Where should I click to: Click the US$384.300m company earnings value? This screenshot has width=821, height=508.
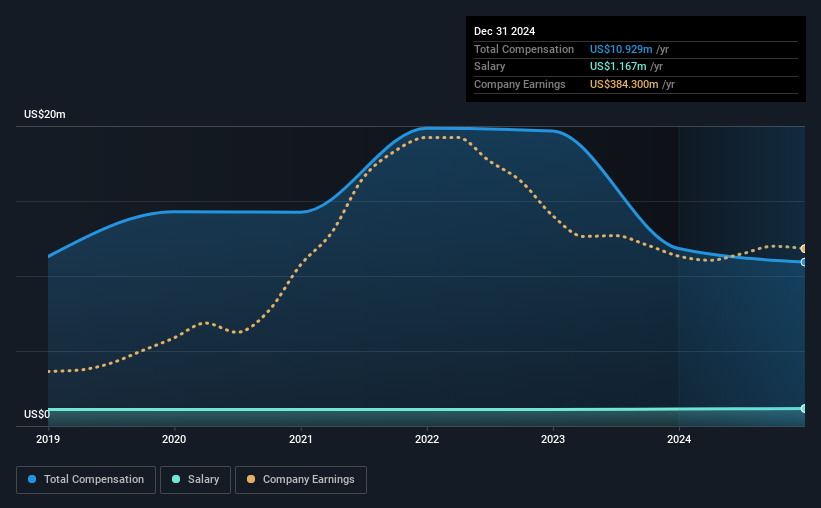point(624,84)
